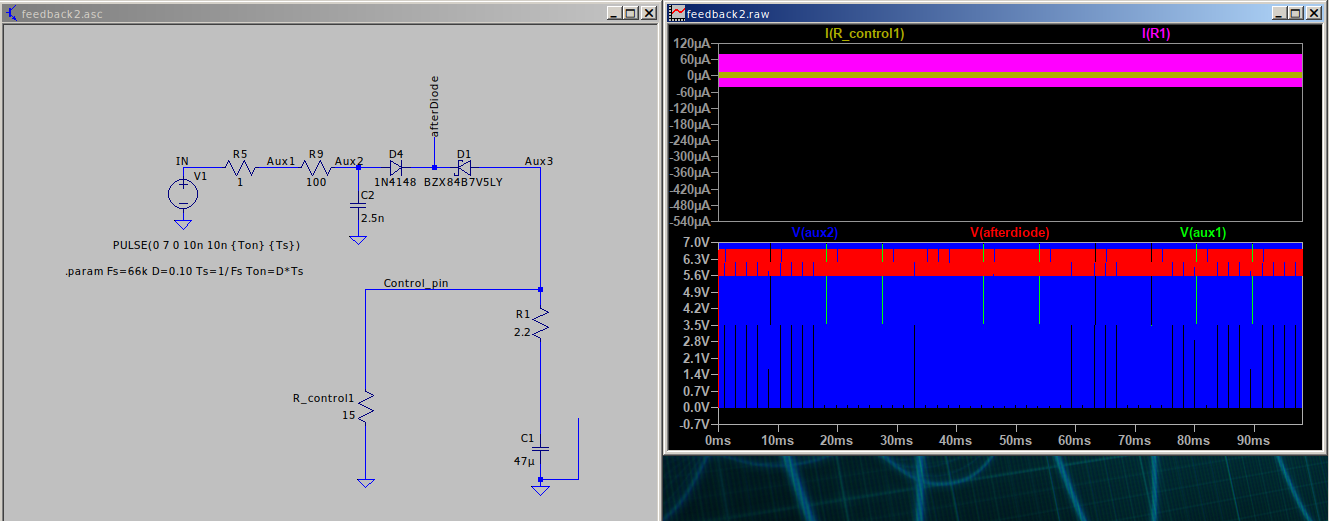Select the R5 resistor symbol
Viewport: 1330px width, 521px height.
coord(240,169)
